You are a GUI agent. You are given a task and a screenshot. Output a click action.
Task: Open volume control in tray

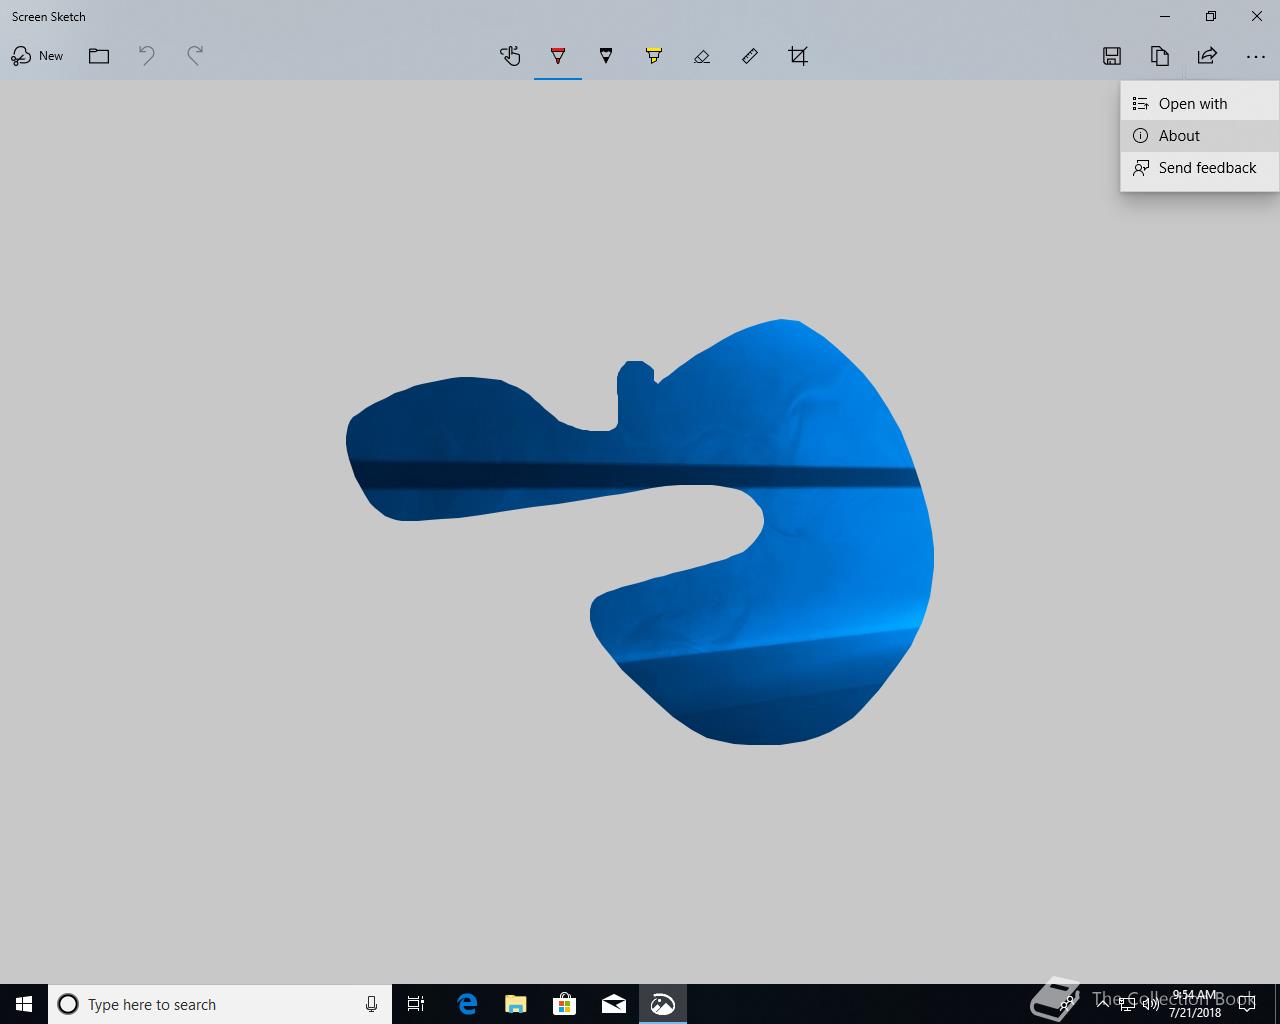click(1150, 1004)
